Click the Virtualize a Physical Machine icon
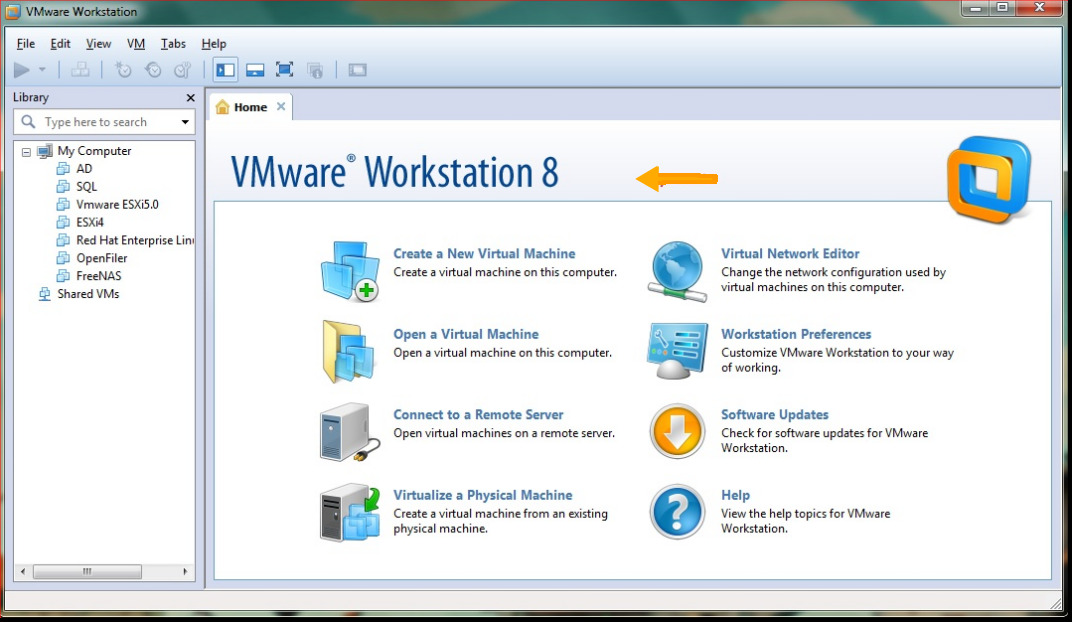Viewport: 1072px width, 622px height. pyautogui.click(x=350, y=513)
